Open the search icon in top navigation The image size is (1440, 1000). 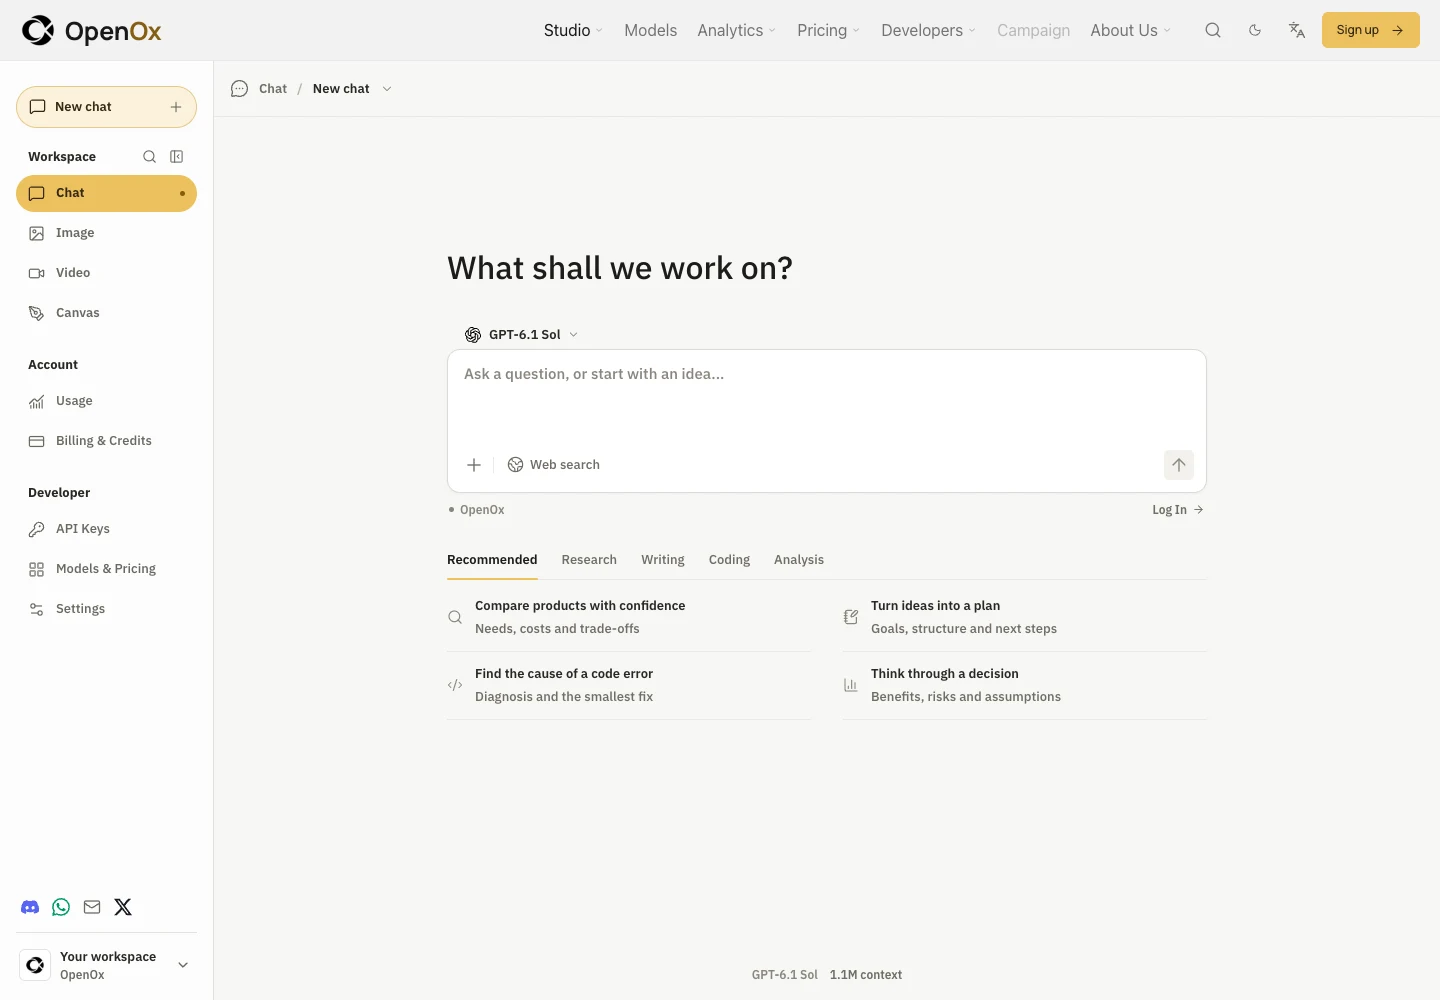coord(1213,30)
